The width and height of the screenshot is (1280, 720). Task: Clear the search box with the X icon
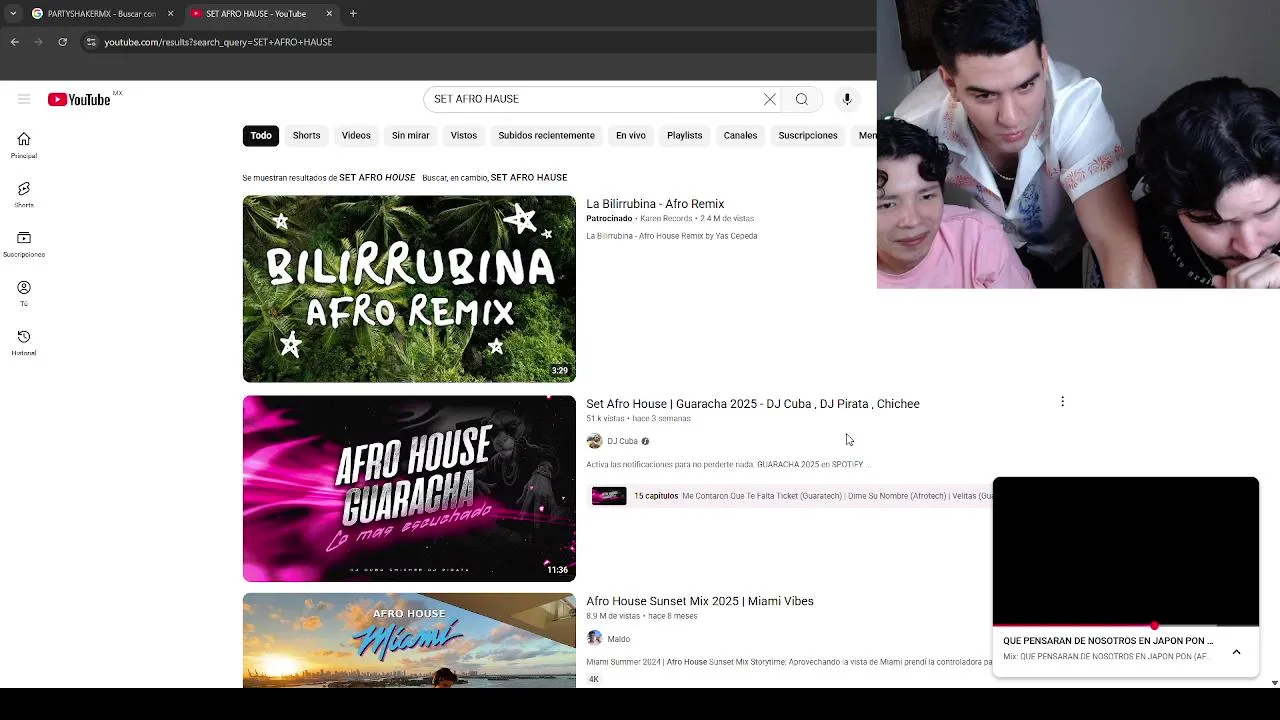[x=770, y=99]
